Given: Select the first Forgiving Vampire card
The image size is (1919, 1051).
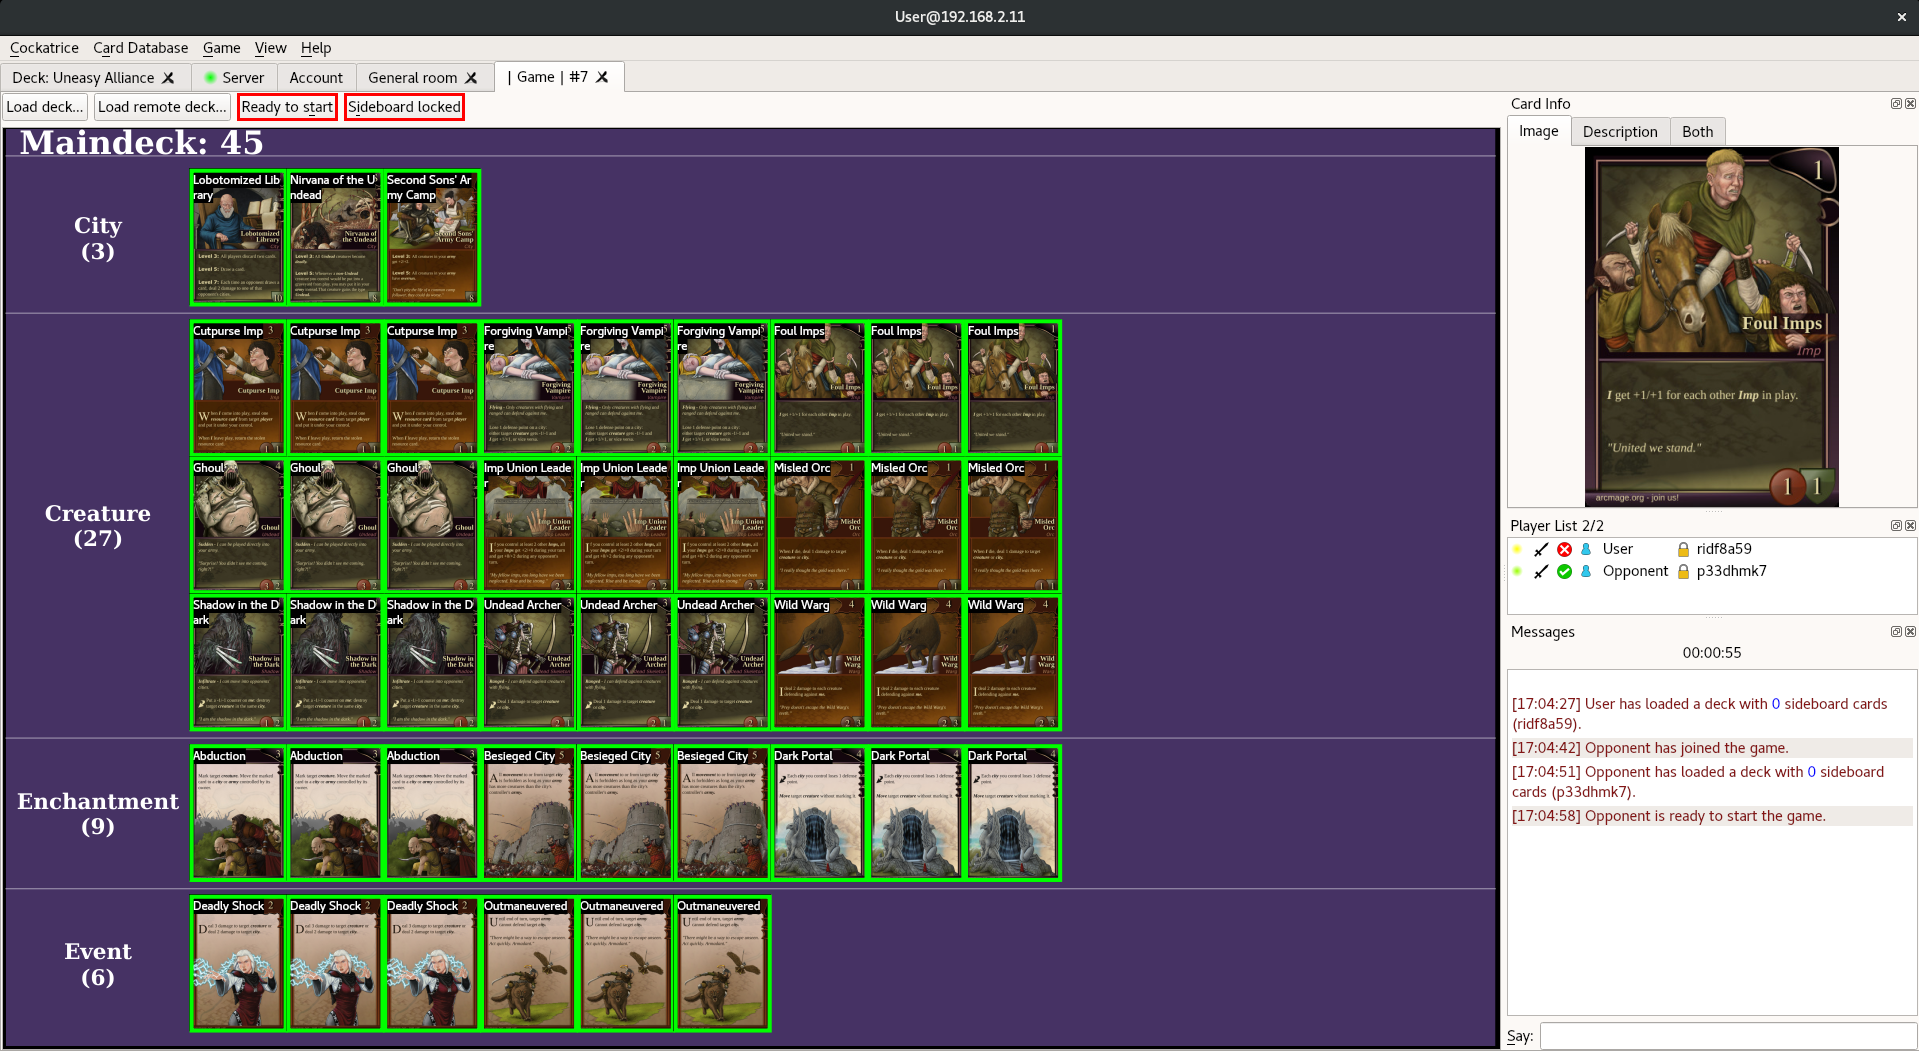Looking at the screenshot, I should point(528,388).
